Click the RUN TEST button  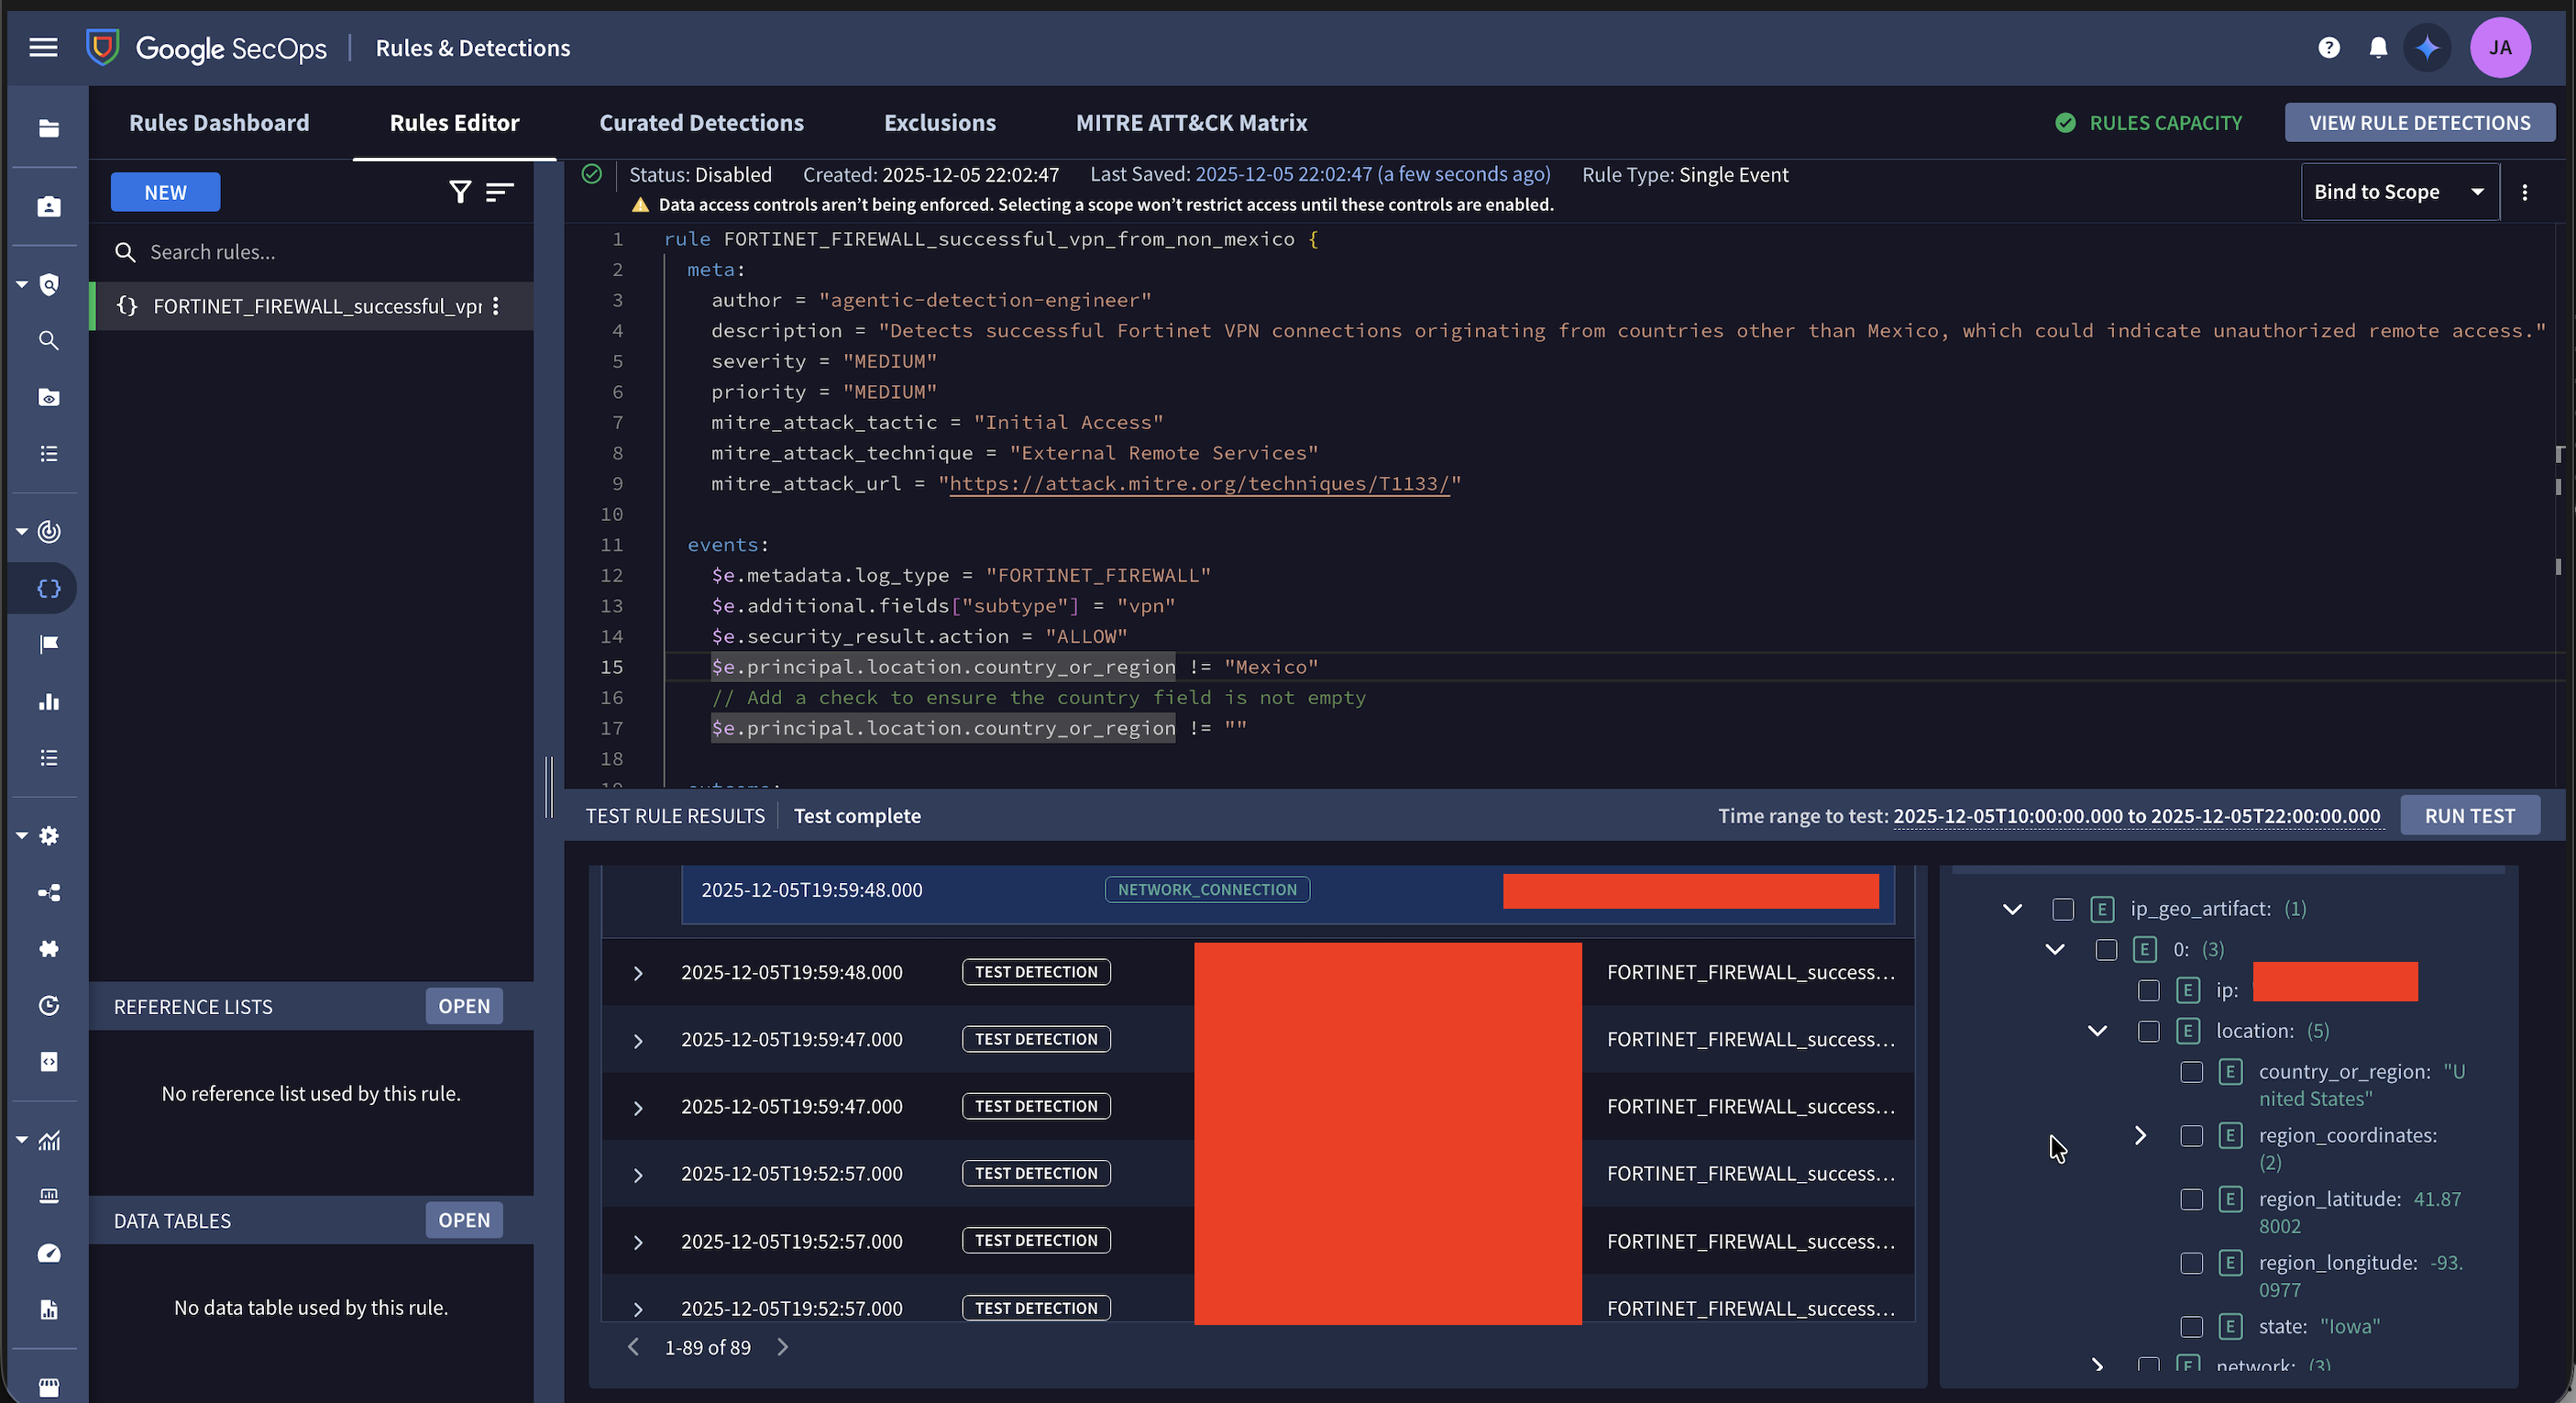click(2471, 815)
